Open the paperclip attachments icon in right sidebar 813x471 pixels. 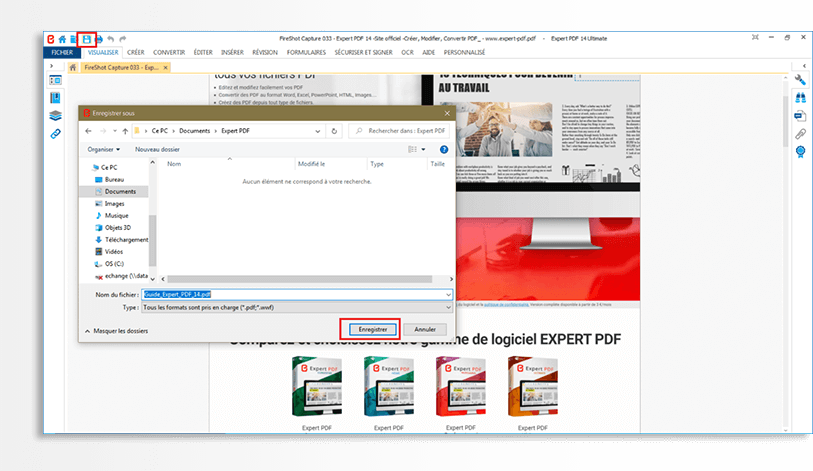[x=800, y=134]
